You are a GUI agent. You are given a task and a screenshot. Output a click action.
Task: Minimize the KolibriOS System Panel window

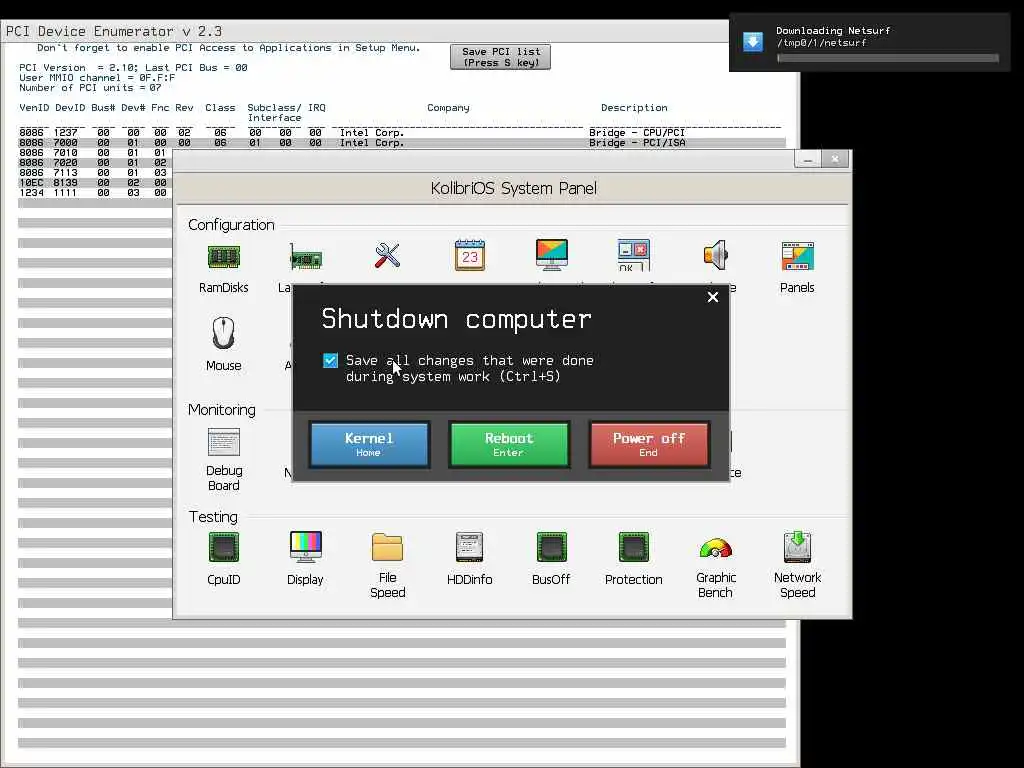click(808, 159)
